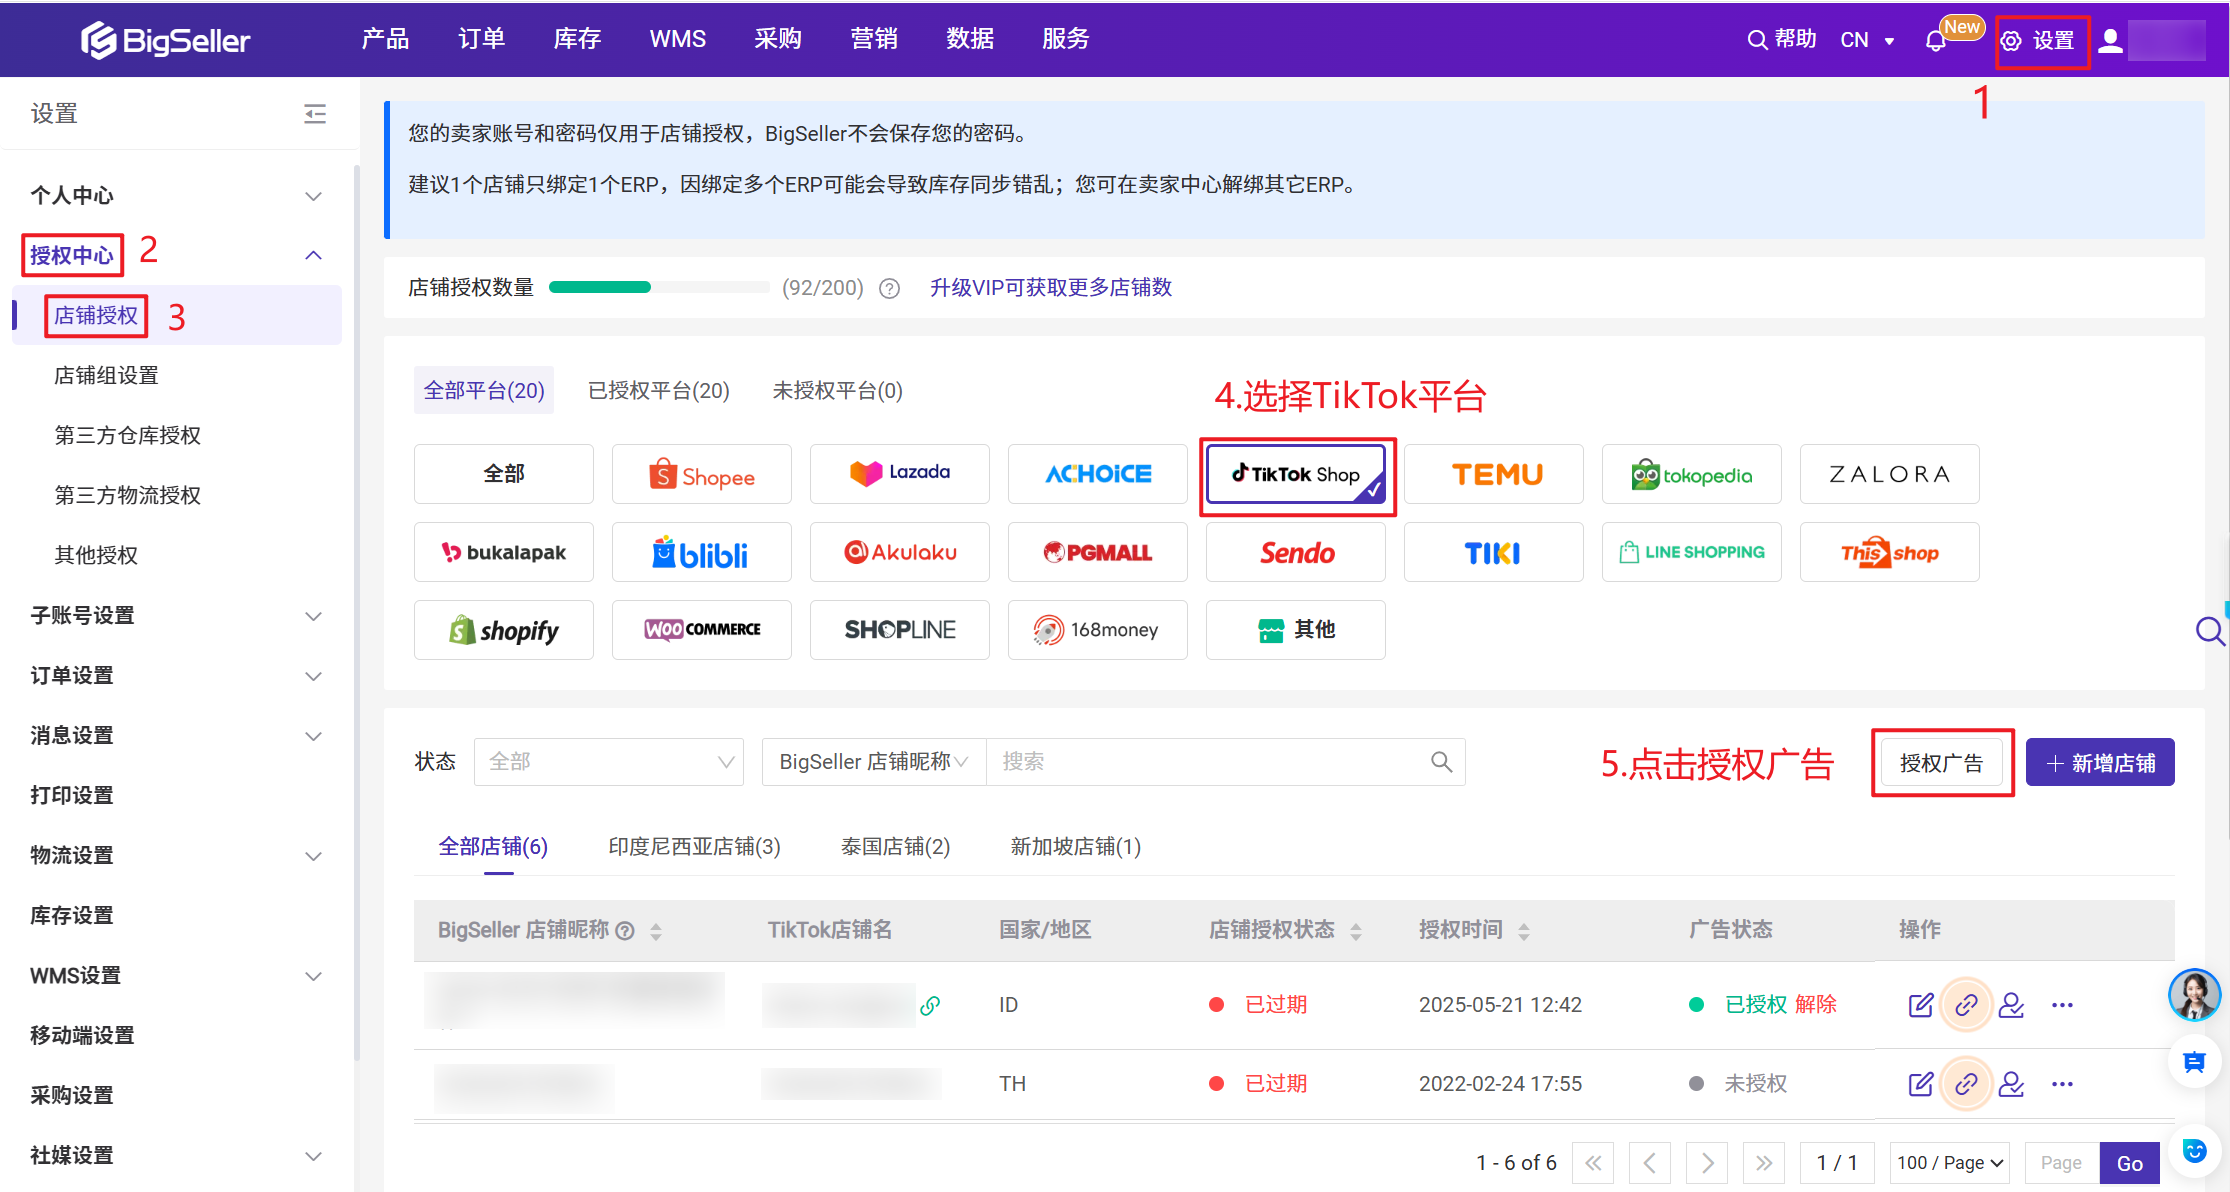Viewport: 2230px width, 1192px height.
Task: Click 升级VIP可获取更多店铺数 link
Action: 1051,288
